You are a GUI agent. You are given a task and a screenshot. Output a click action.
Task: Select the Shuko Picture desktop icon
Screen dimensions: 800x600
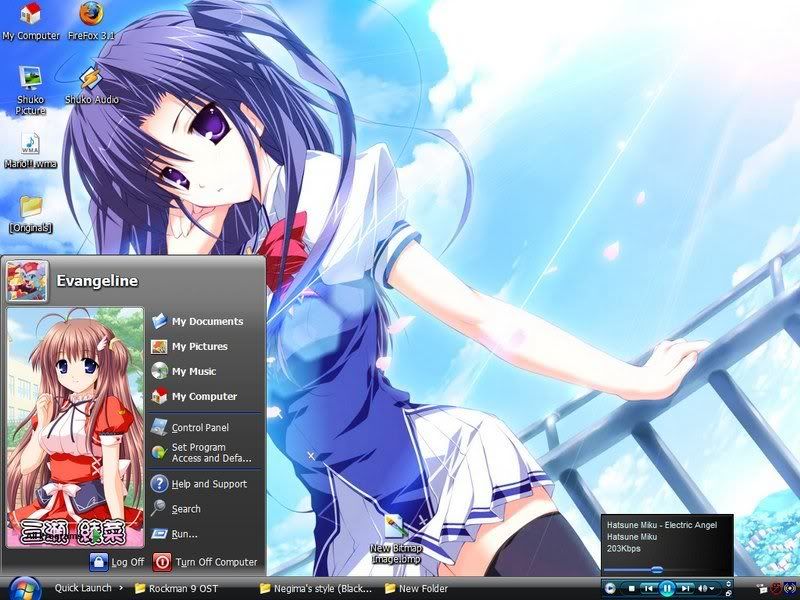click(x=31, y=90)
